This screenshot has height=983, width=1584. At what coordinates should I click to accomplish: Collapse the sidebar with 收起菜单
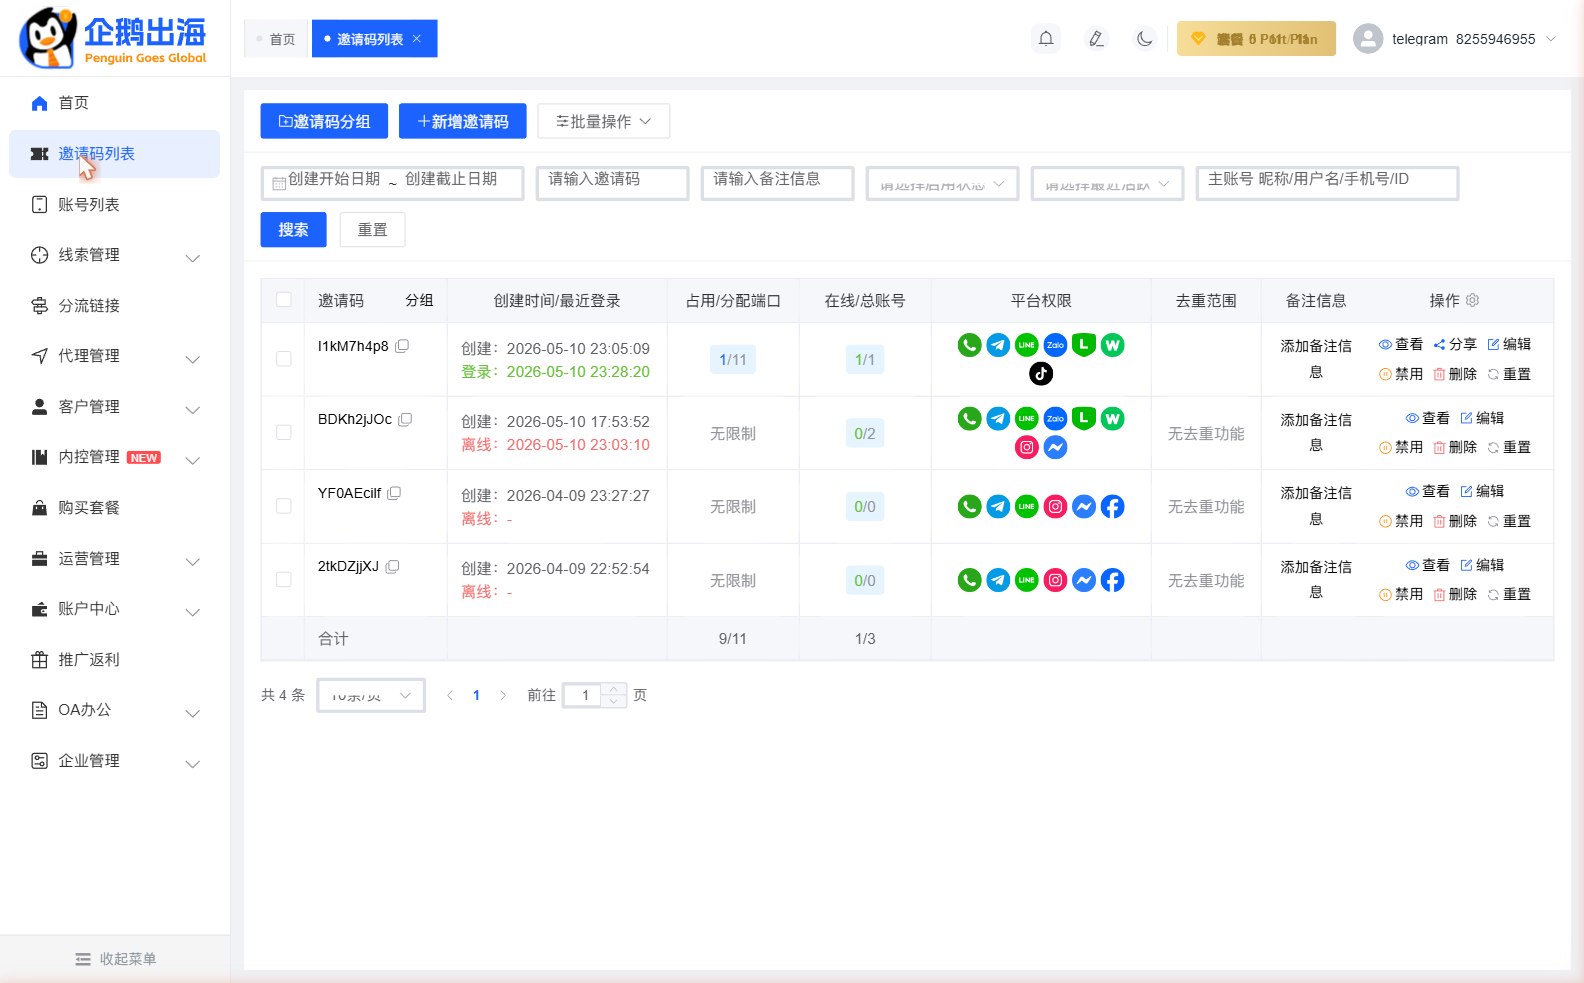tap(115, 959)
